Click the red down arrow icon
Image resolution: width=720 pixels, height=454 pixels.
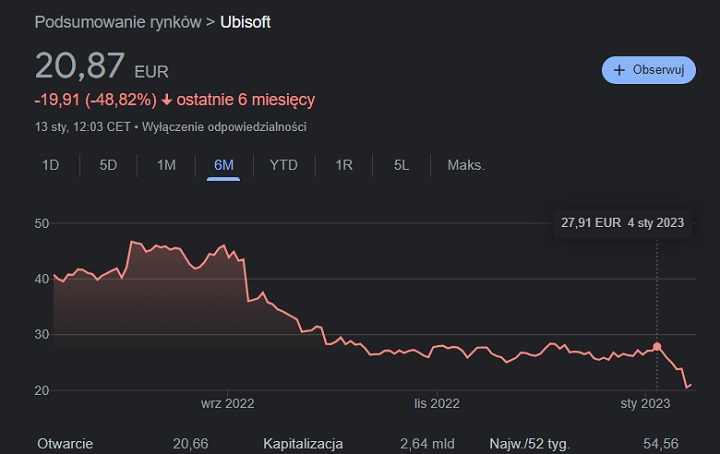[167, 100]
